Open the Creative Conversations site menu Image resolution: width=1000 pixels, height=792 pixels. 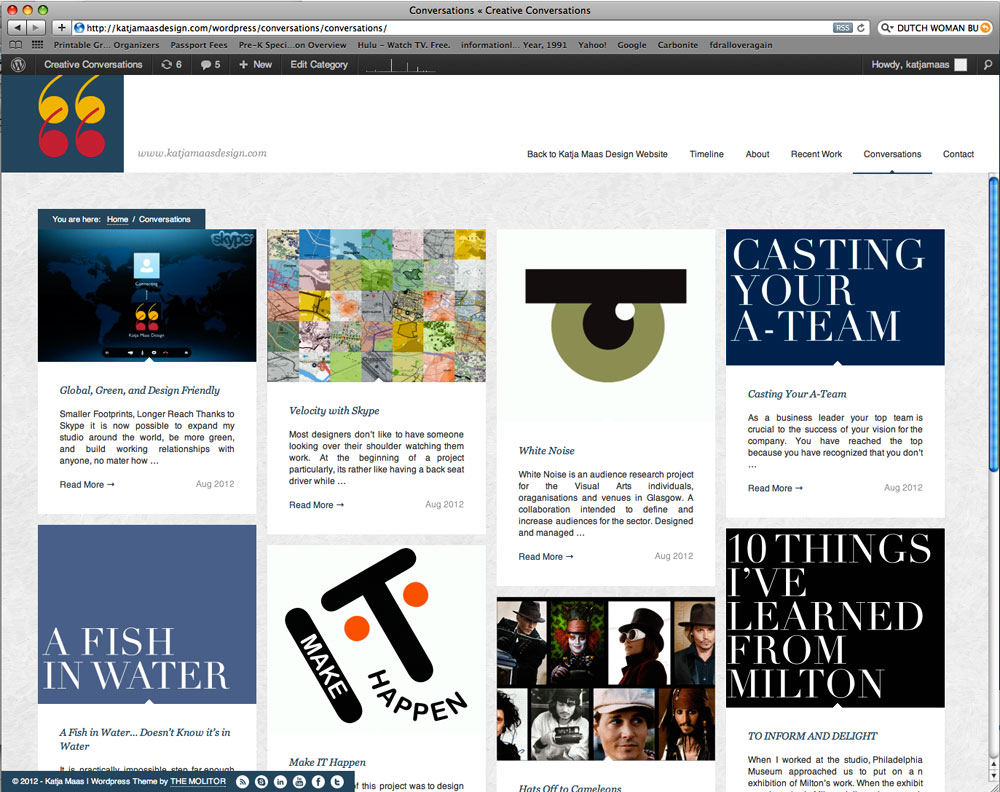tap(93, 64)
